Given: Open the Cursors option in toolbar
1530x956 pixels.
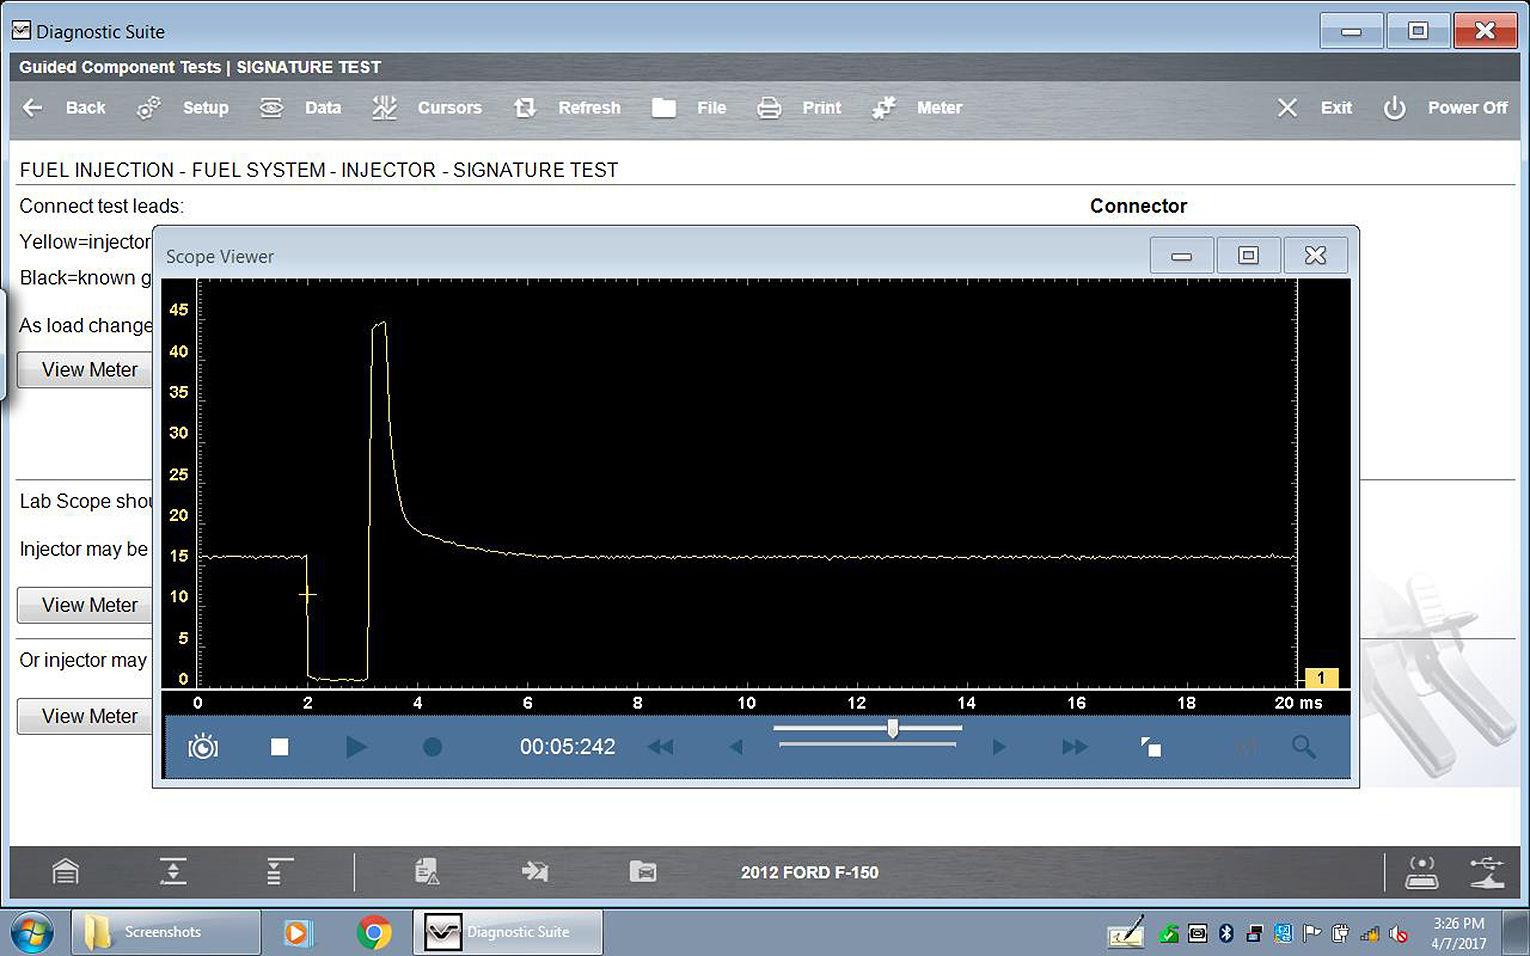Looking at the screenshot, I should [x=428, y=108].
